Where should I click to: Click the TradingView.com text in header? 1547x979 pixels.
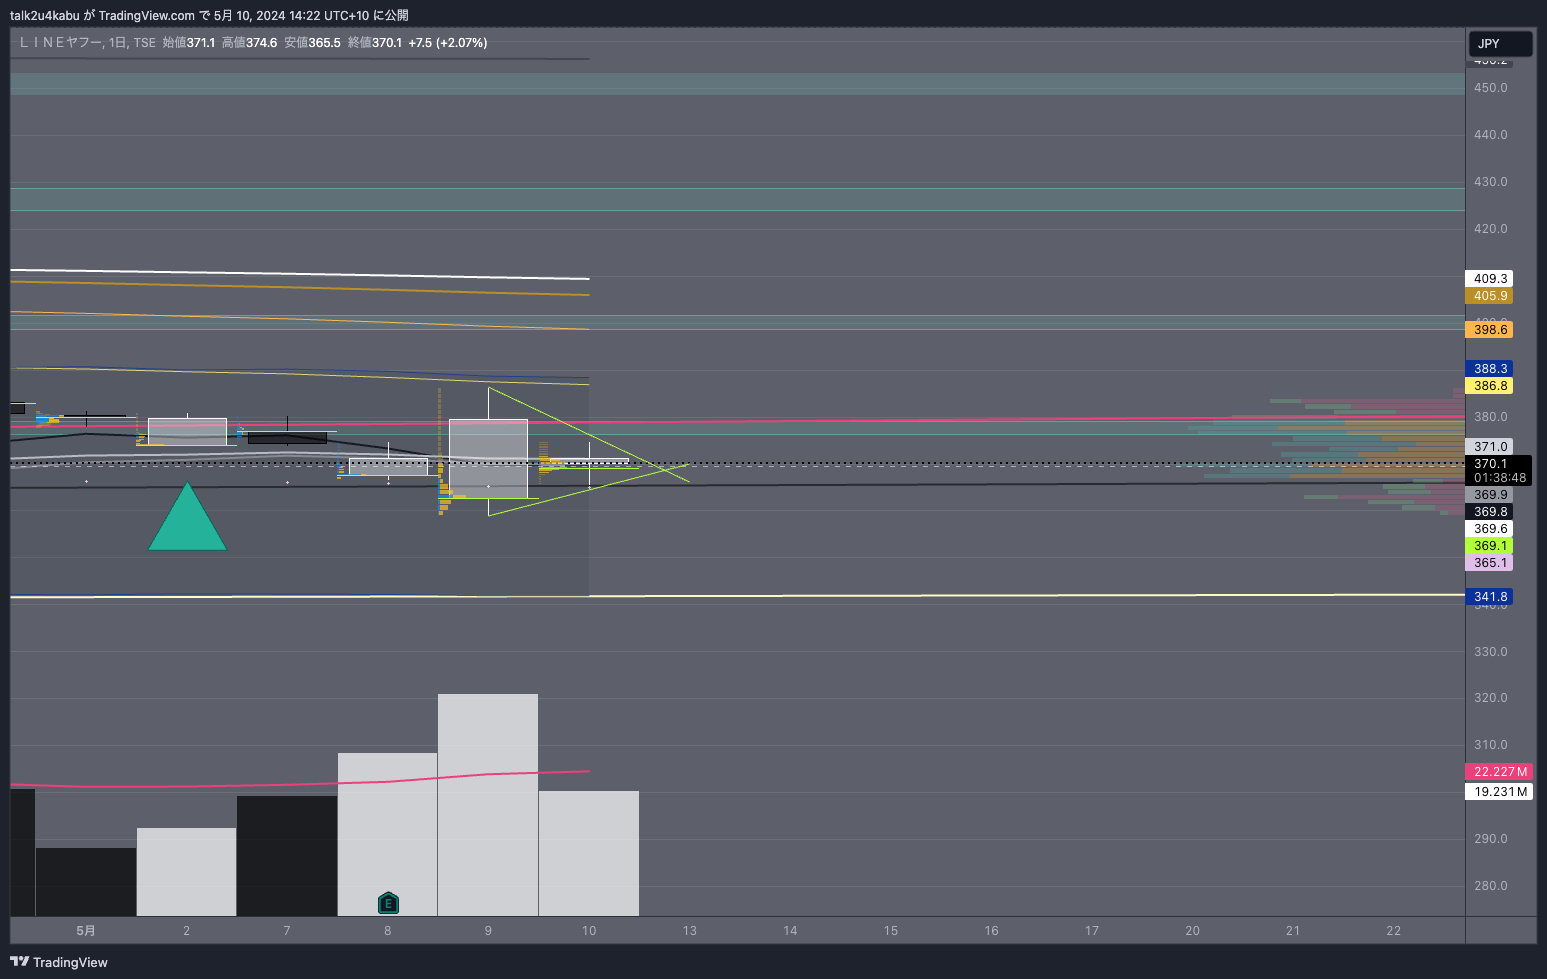click(x=147, y=15)
